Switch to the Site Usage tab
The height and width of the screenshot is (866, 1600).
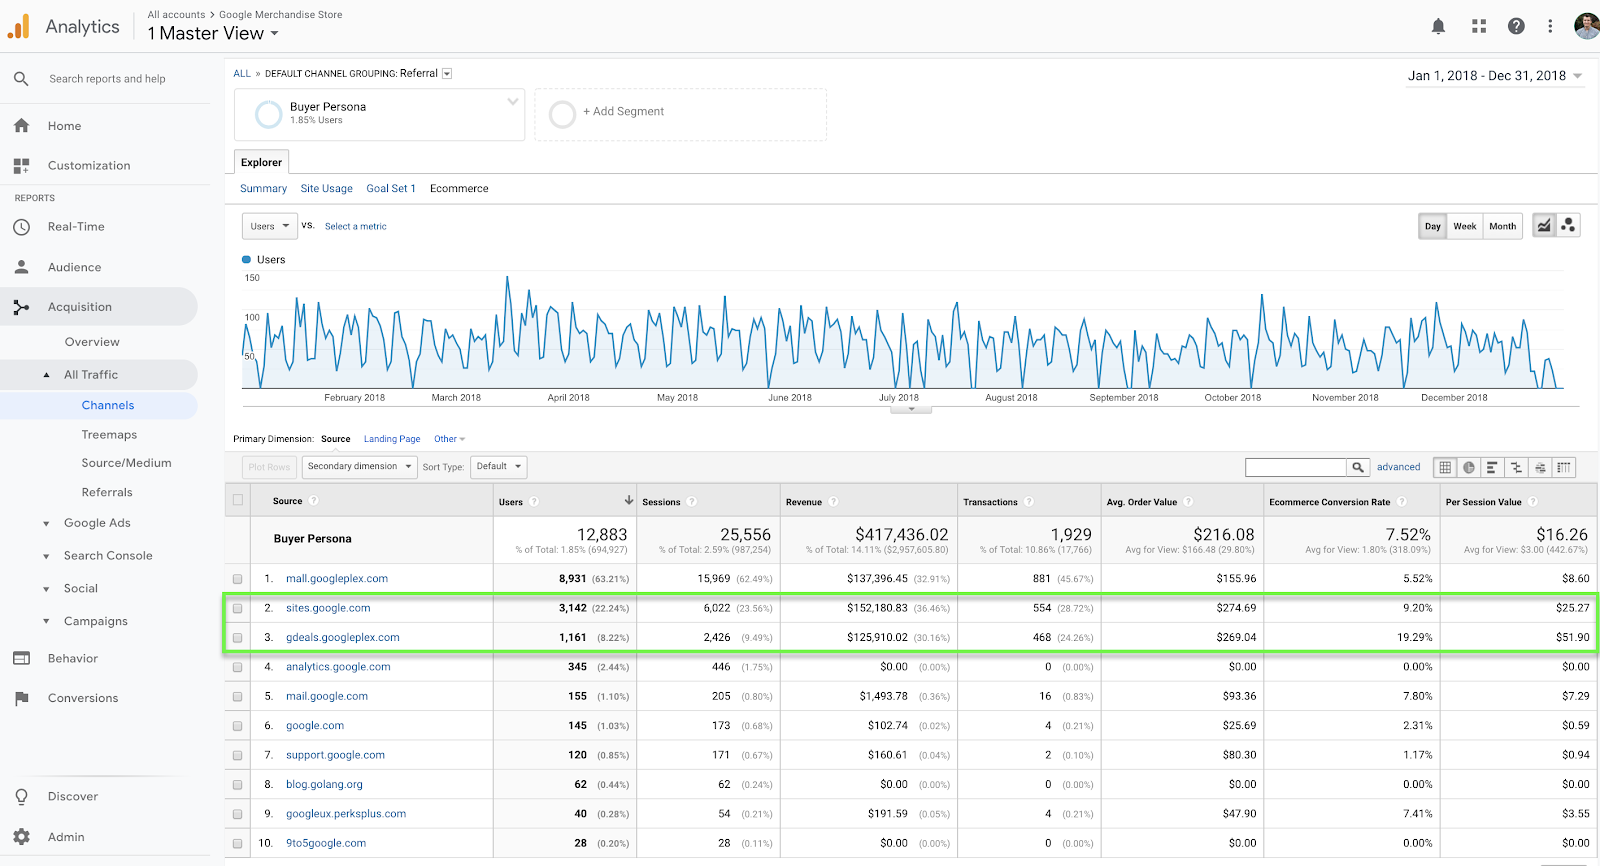[327, 189]
